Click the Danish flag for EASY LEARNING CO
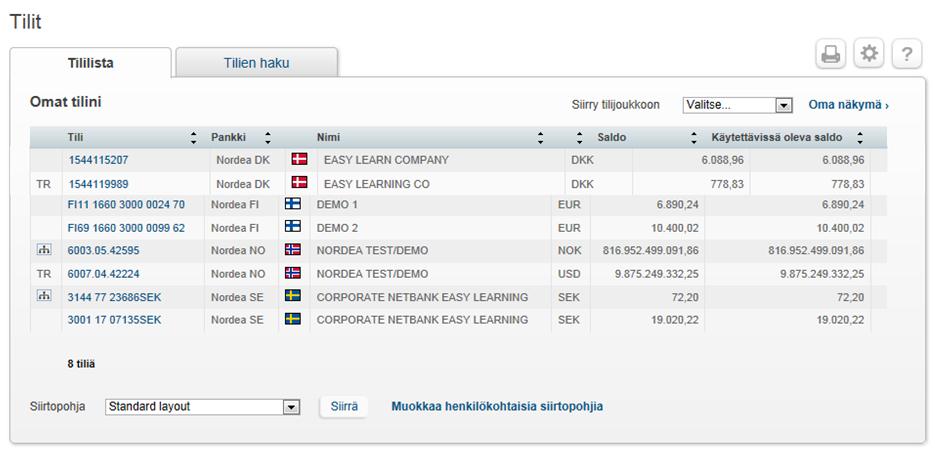This screenshot has height=454, width=935. (299, 183)
